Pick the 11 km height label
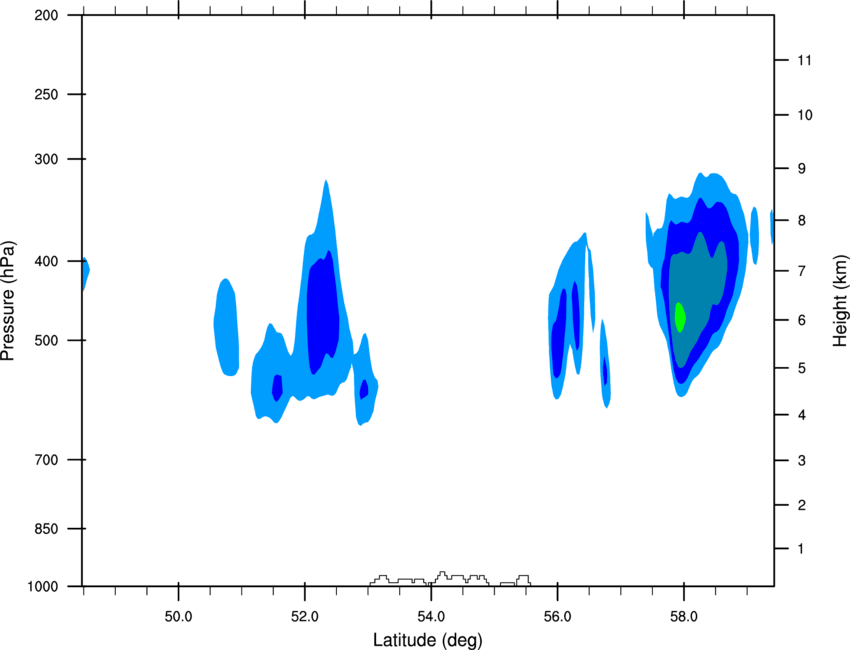This screenshot has width=850, height=650. (804, 60)
